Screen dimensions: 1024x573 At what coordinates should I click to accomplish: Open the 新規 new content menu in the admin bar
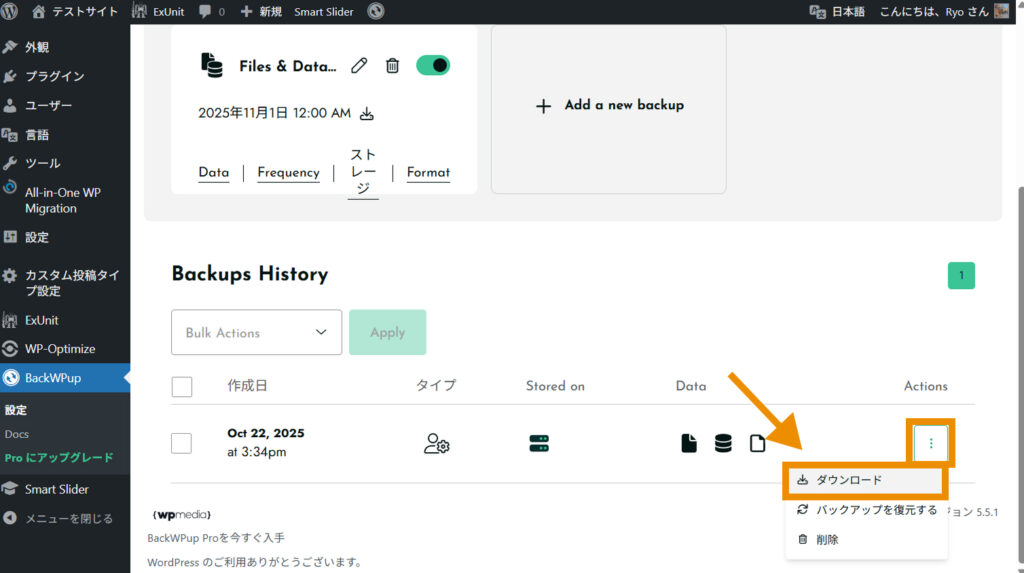tap(260, 12)
